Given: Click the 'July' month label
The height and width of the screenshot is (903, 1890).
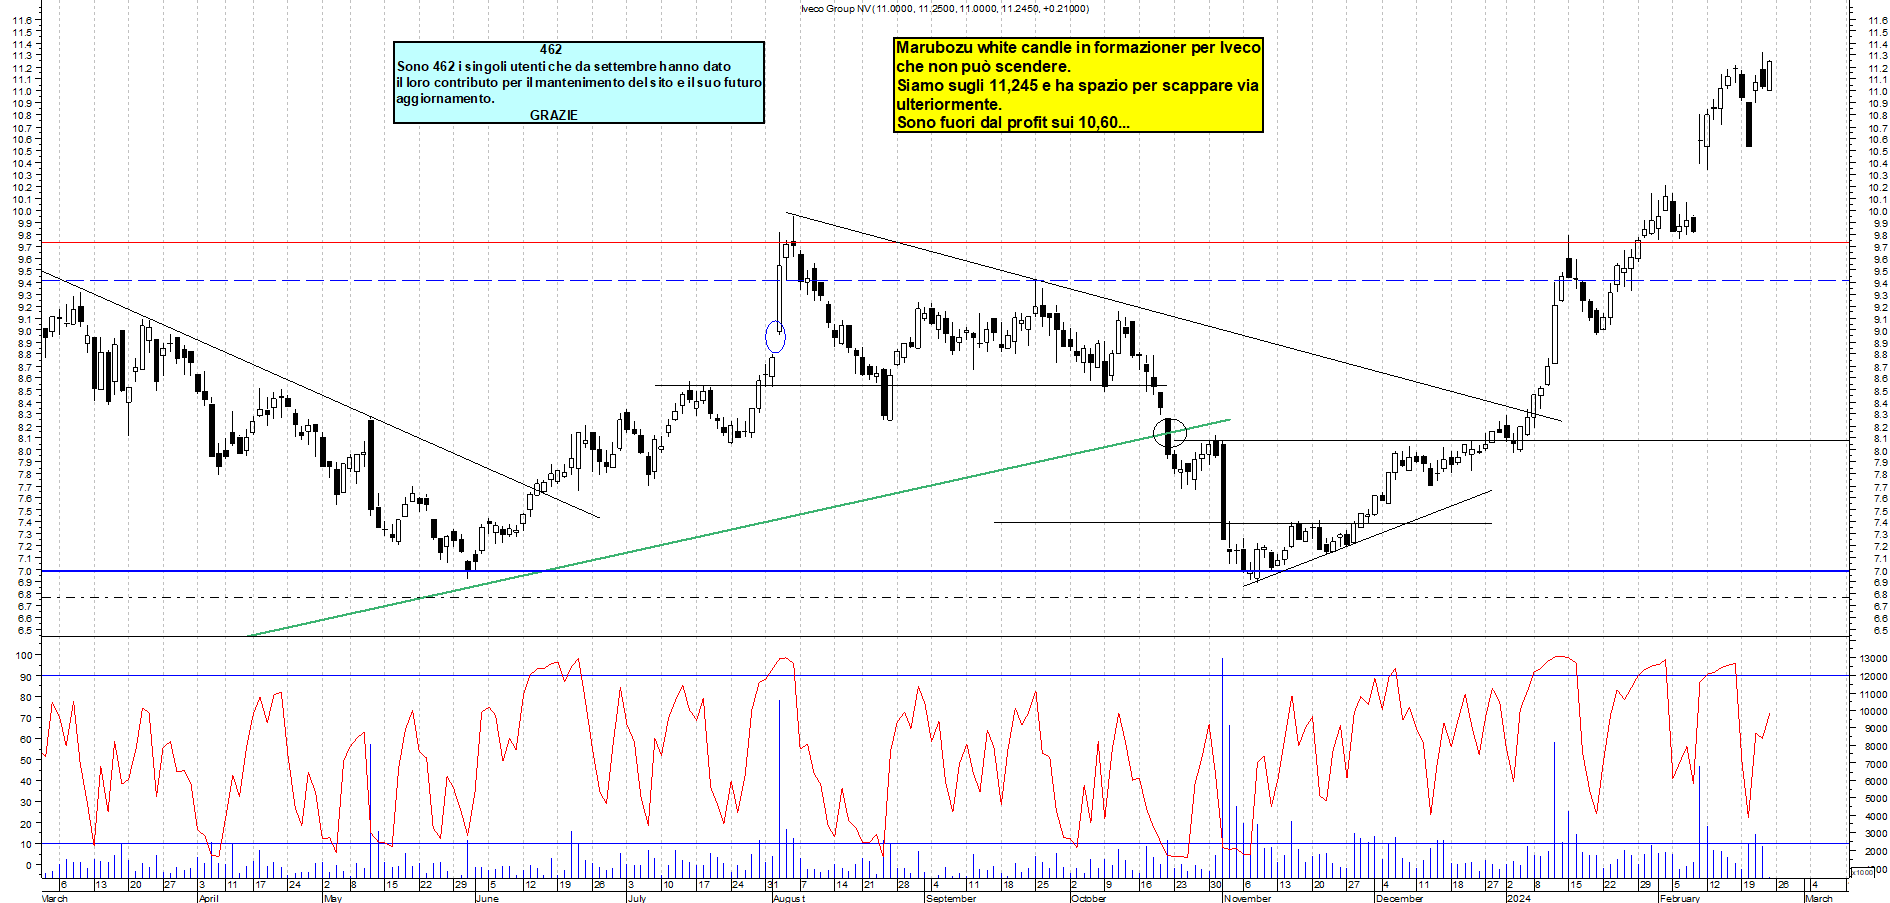Looking at the screenshot, I should [x=637, y=898].
